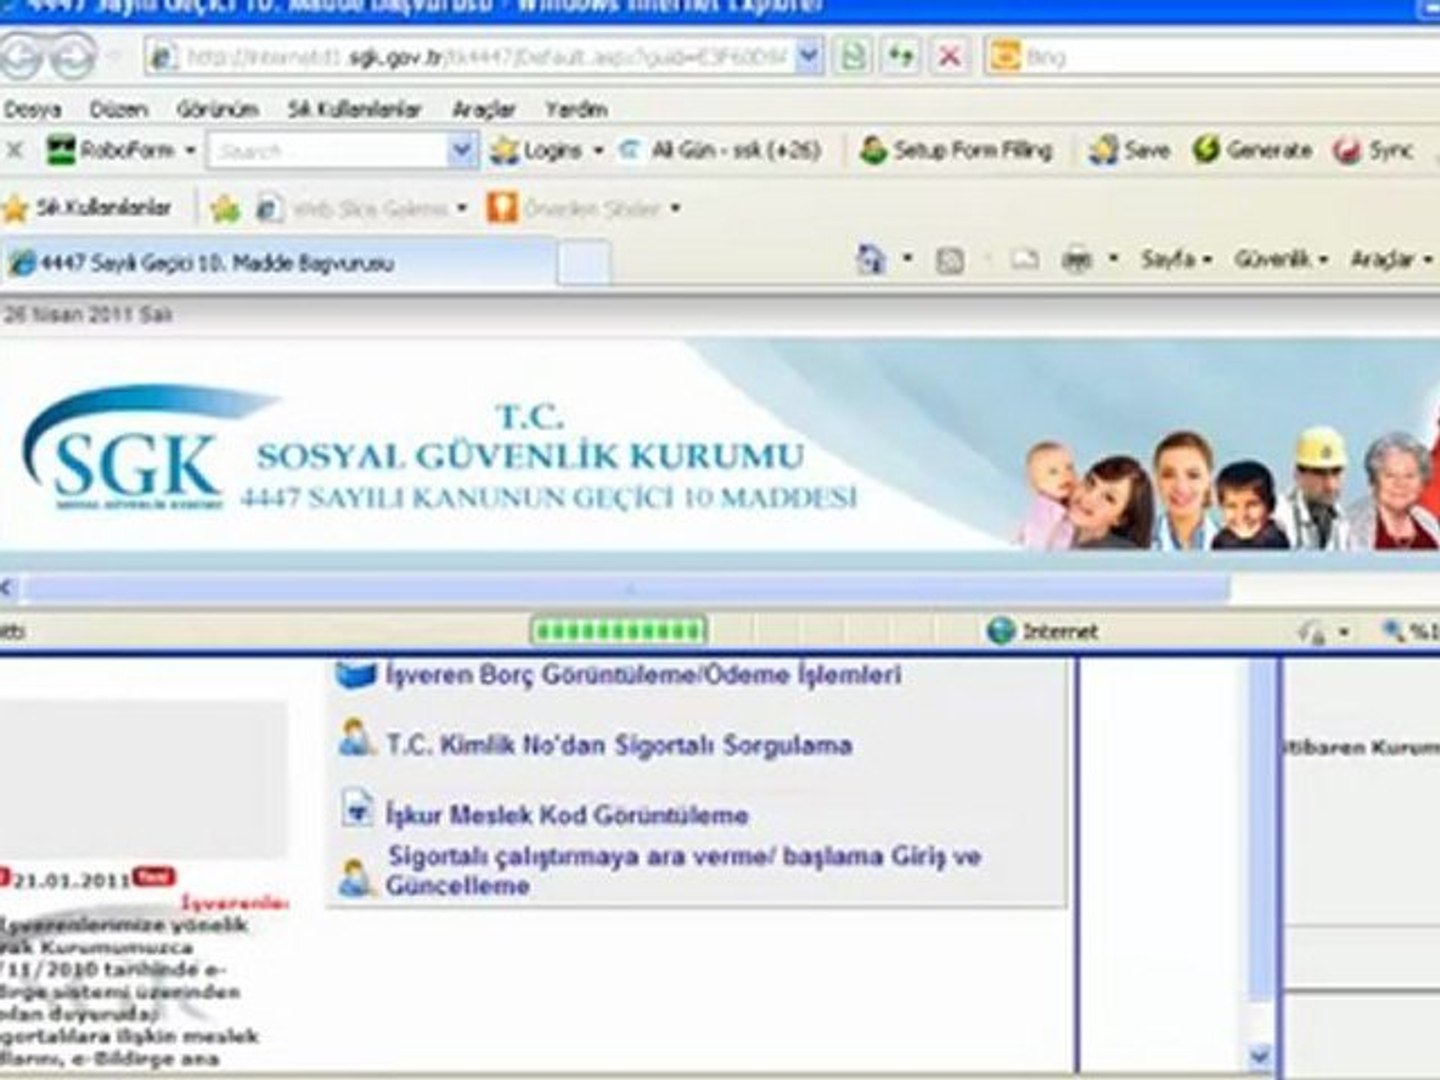Click the Ali Gün - ssk login entry
This screenshot has width=1440, height=1080.
721,150
